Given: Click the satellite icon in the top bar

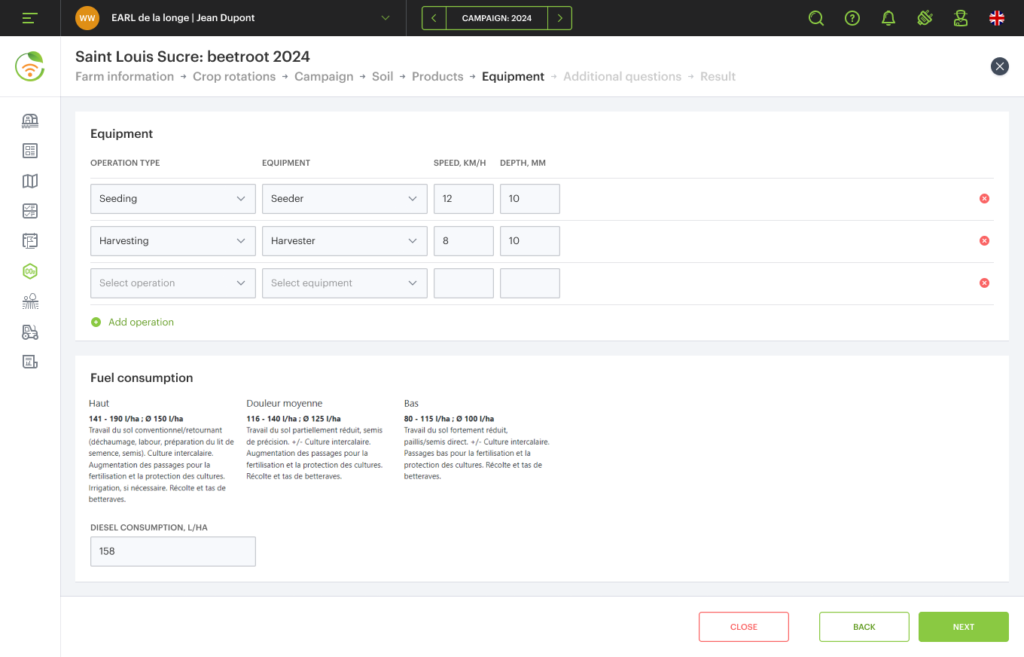Looking at the screenshot, I should click(x=924, y=18).
